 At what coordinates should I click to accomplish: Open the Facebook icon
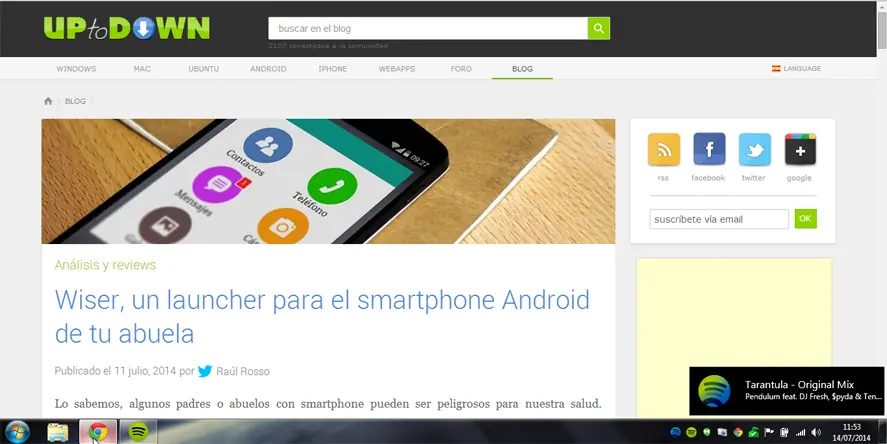709,149
